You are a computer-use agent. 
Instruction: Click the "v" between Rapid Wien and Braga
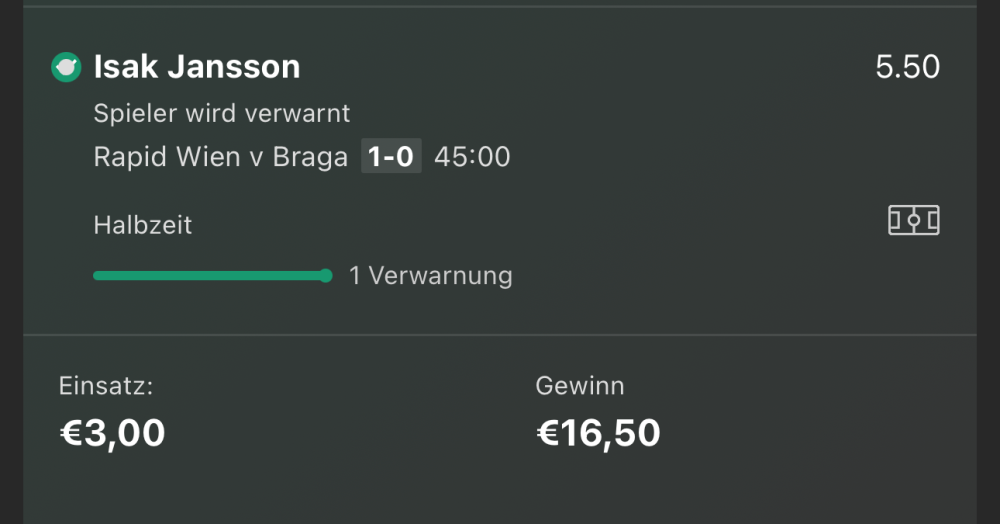255,158
